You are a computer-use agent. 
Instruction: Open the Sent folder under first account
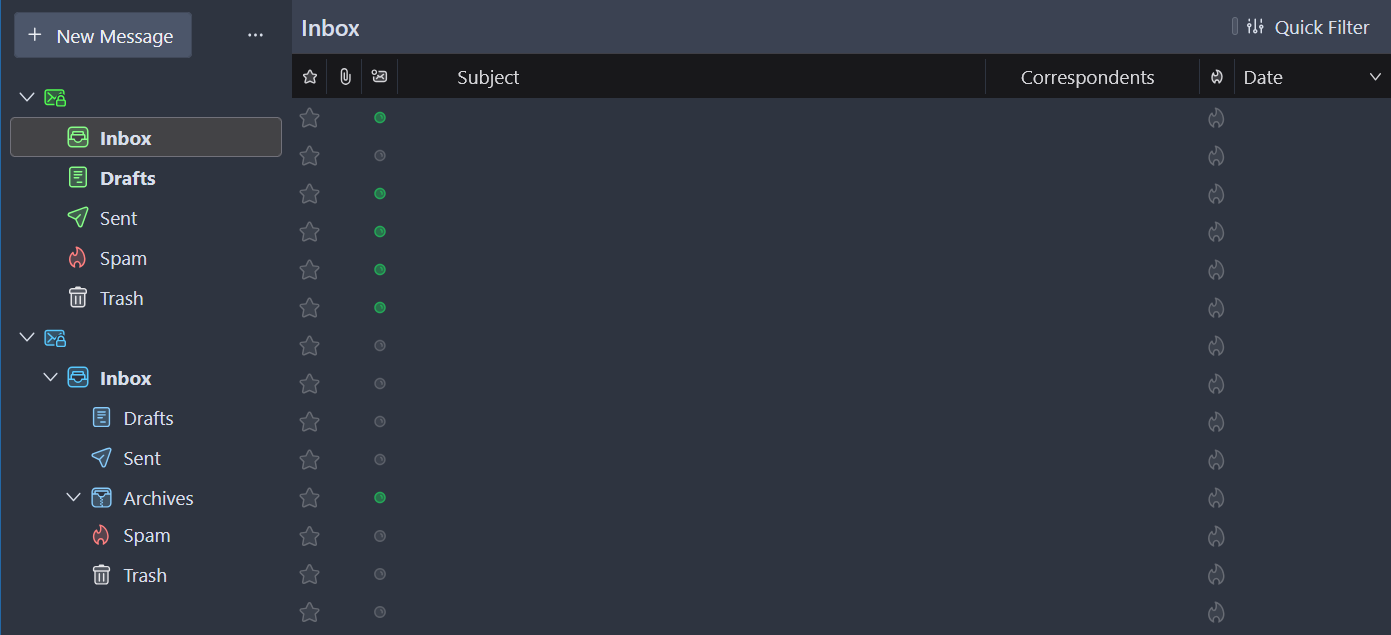click(118, 218)
